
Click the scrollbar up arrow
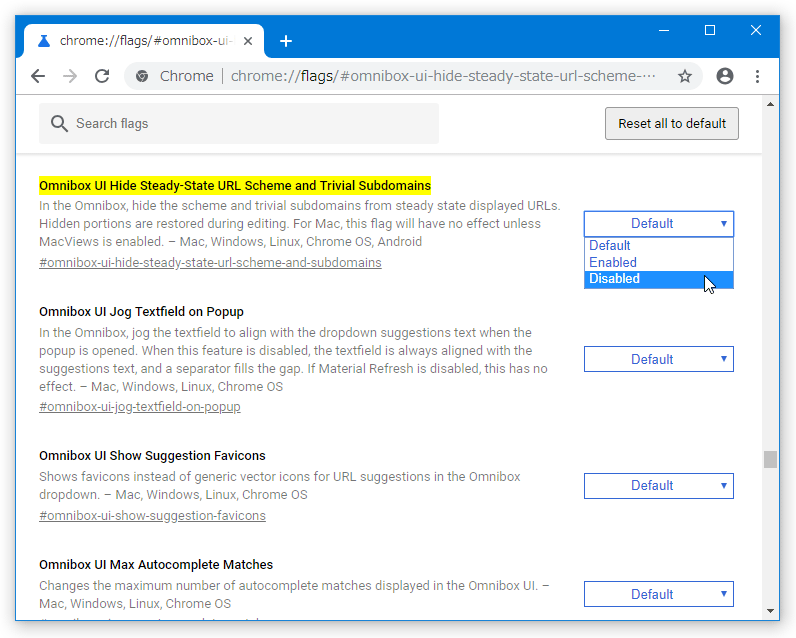click(x=770, y=104)
